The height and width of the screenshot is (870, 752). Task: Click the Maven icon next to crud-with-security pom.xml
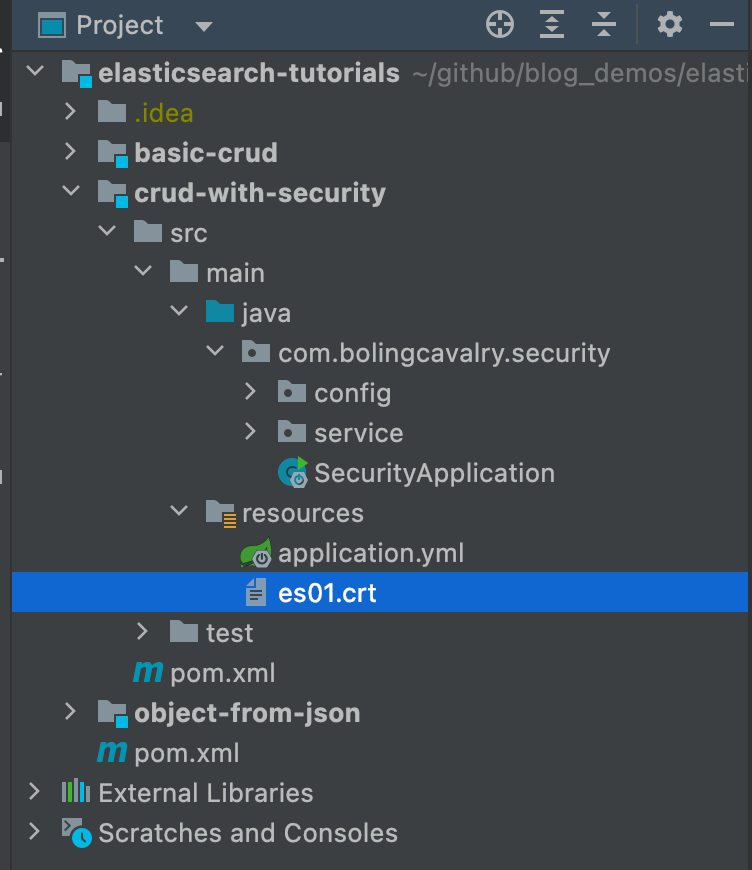[x=146, y=672]
